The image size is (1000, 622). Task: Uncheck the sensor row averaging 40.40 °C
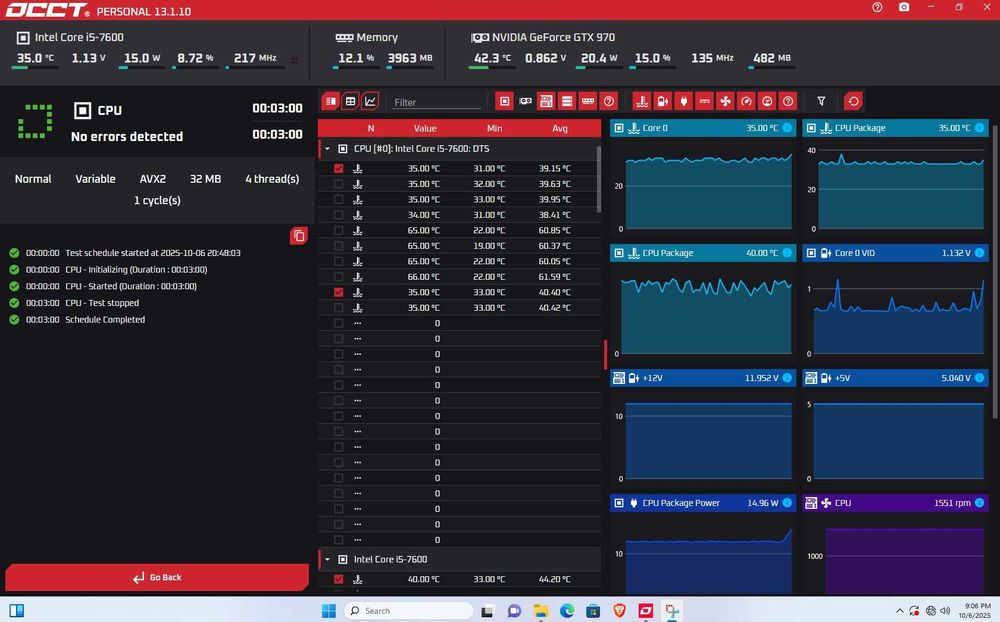click(x=339, y=292)
